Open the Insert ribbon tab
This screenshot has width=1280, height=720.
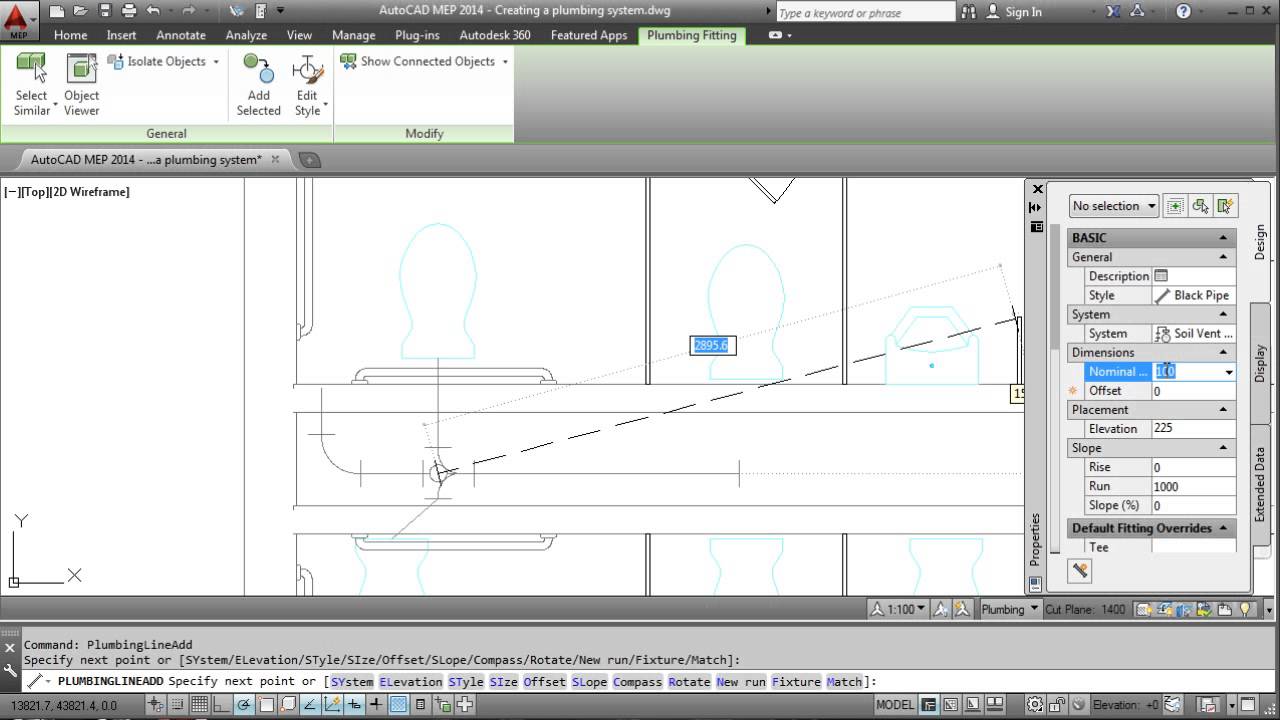[122, 35]
